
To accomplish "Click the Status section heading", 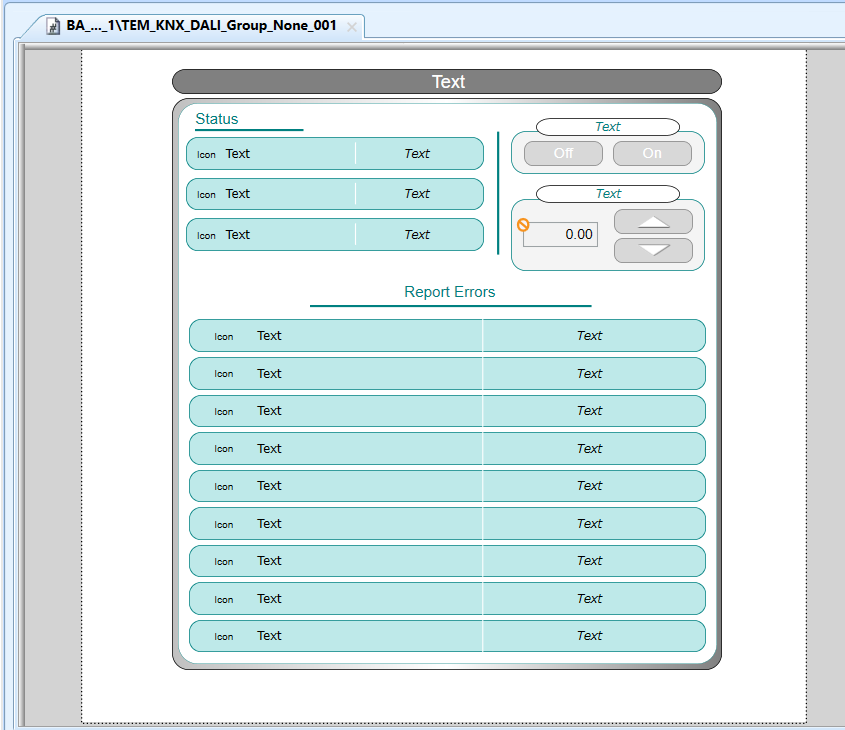I will 217,119.
